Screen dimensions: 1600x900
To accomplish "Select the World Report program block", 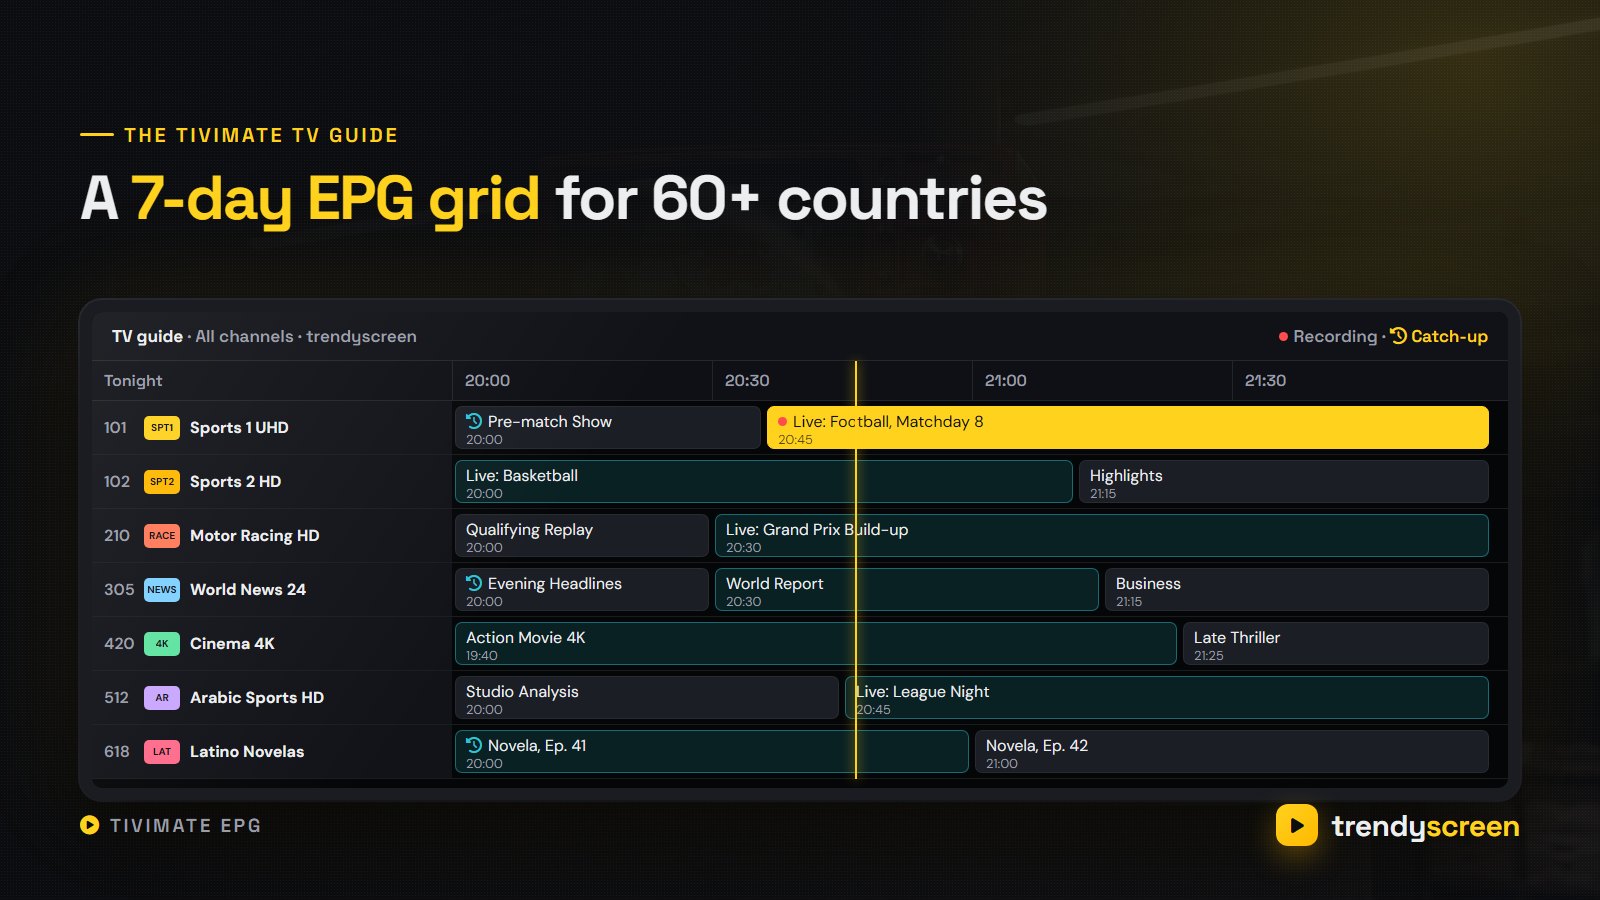I will pyautogui.click(x=907, y=590).
